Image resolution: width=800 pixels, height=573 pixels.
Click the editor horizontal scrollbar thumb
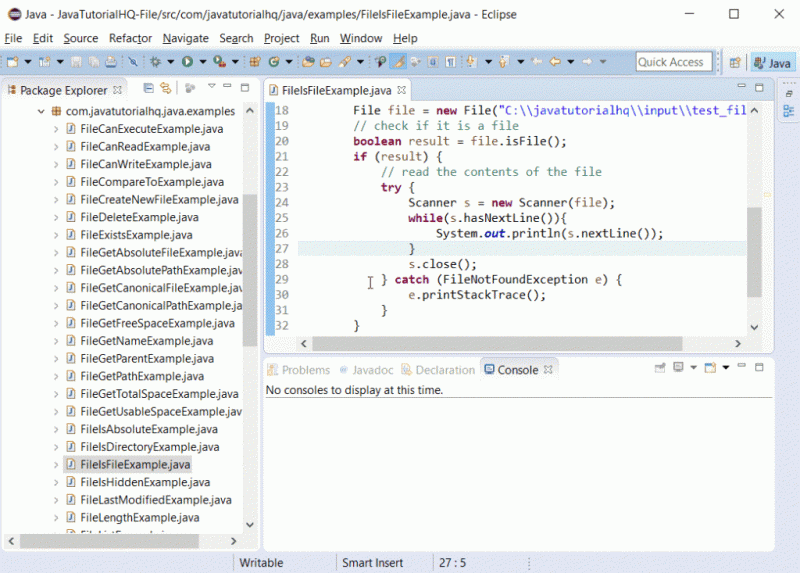(497, 343)
